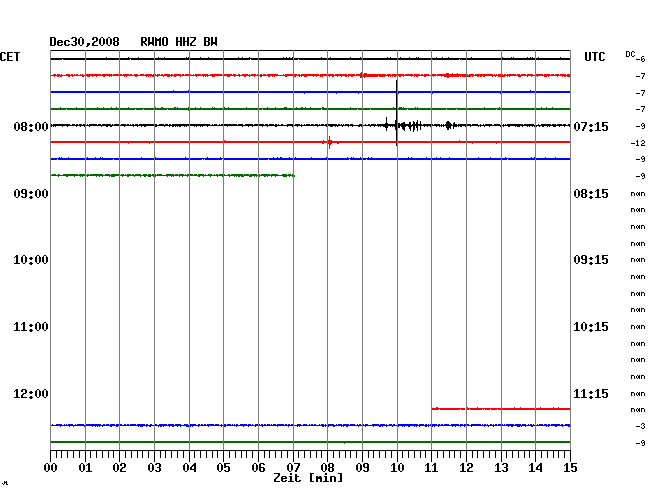This screenshot has width=650, height=494.
Task: Click the DC column header
Action: click(630, 54)
